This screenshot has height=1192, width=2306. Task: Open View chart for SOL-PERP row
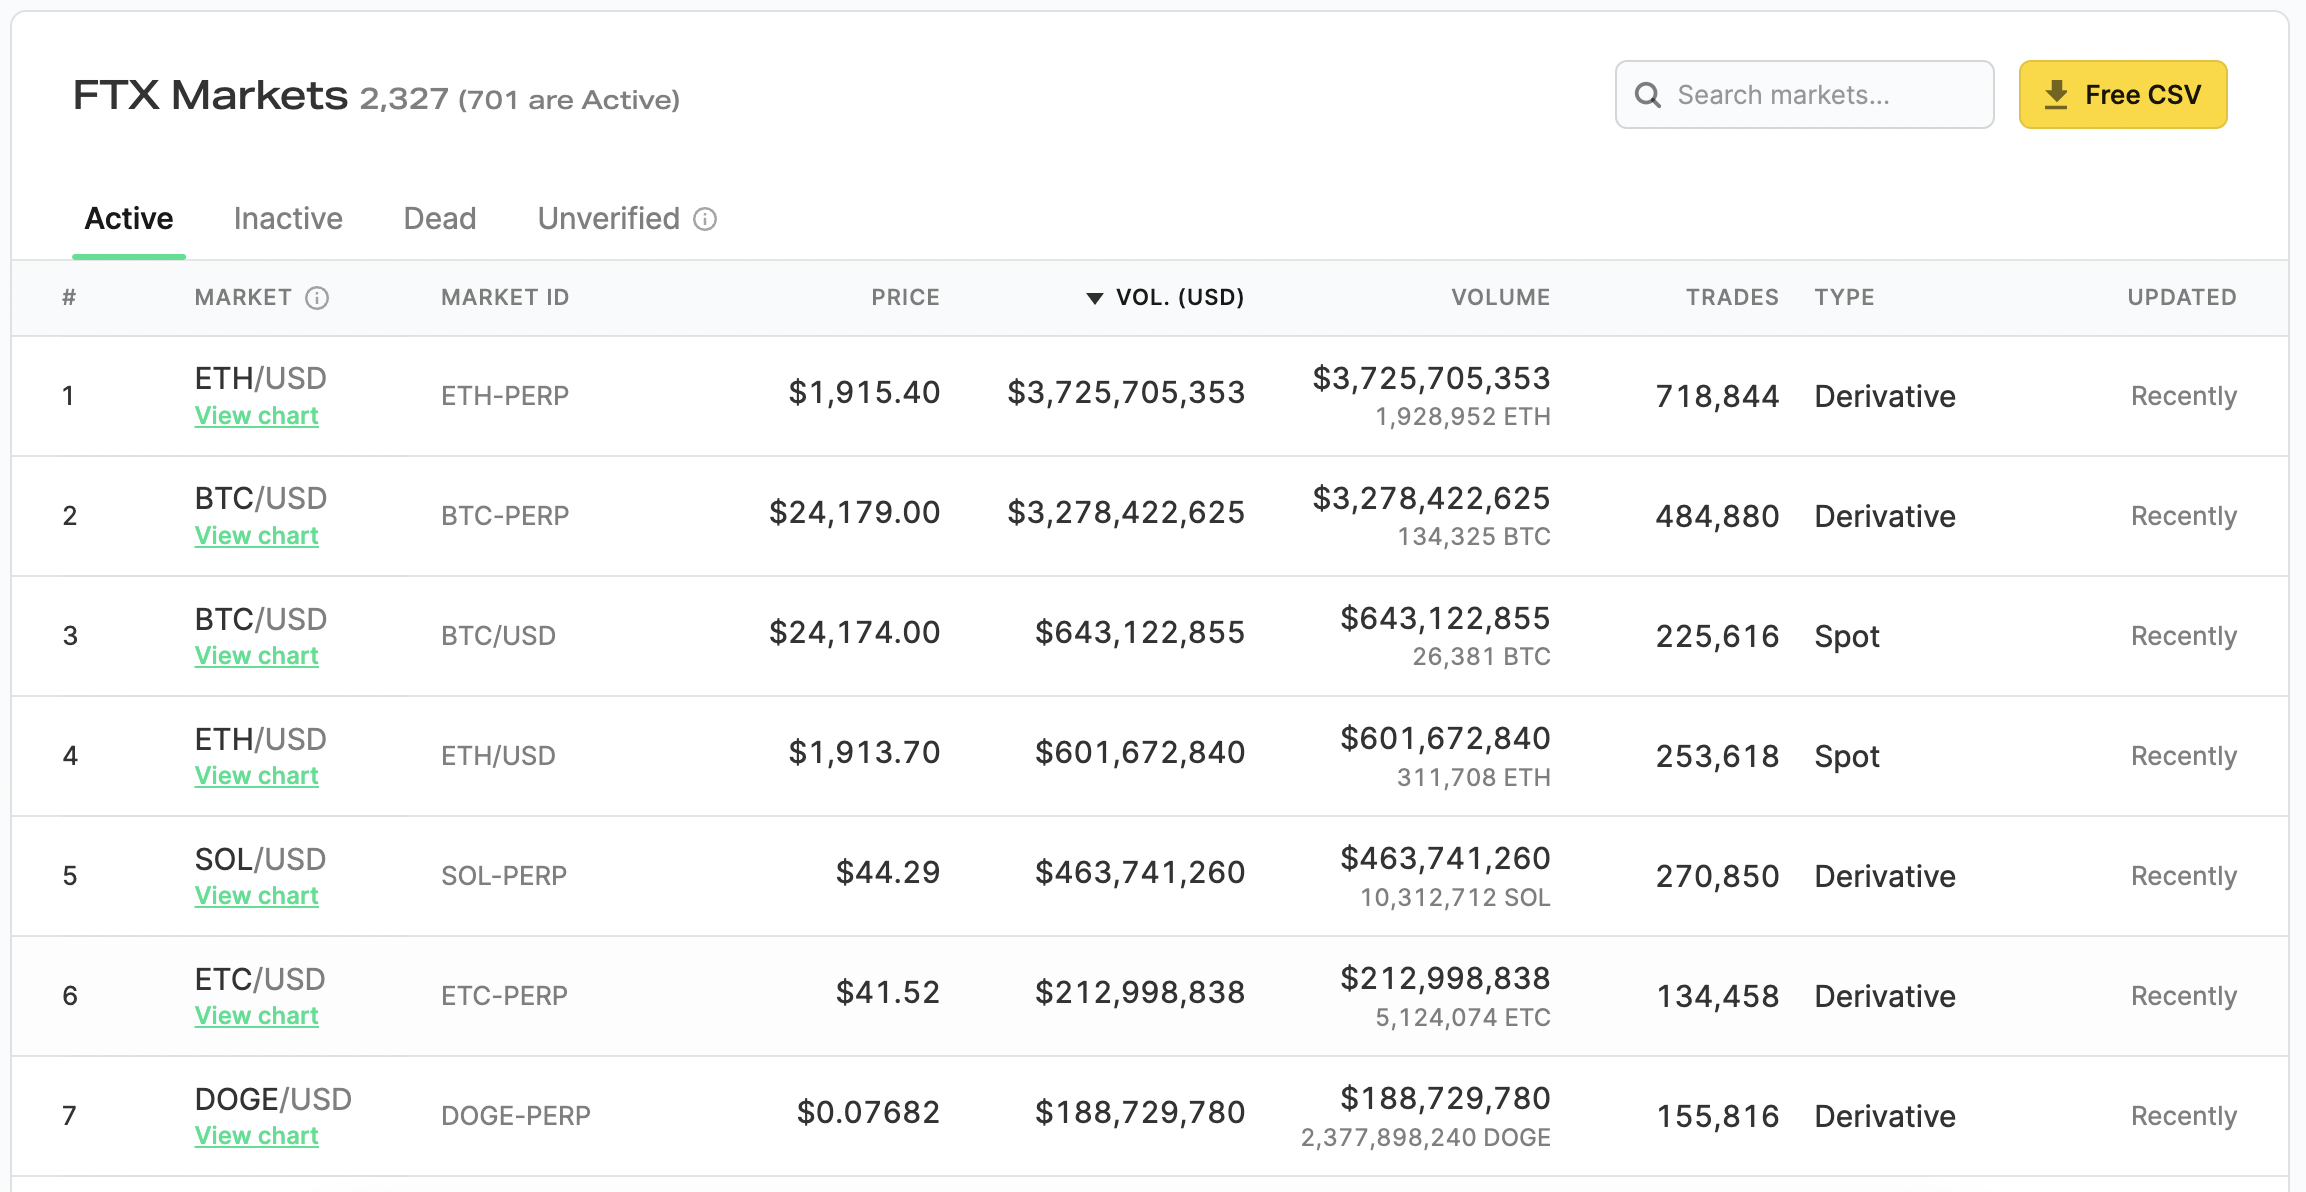pyautogui.click(x=257, y=896)
